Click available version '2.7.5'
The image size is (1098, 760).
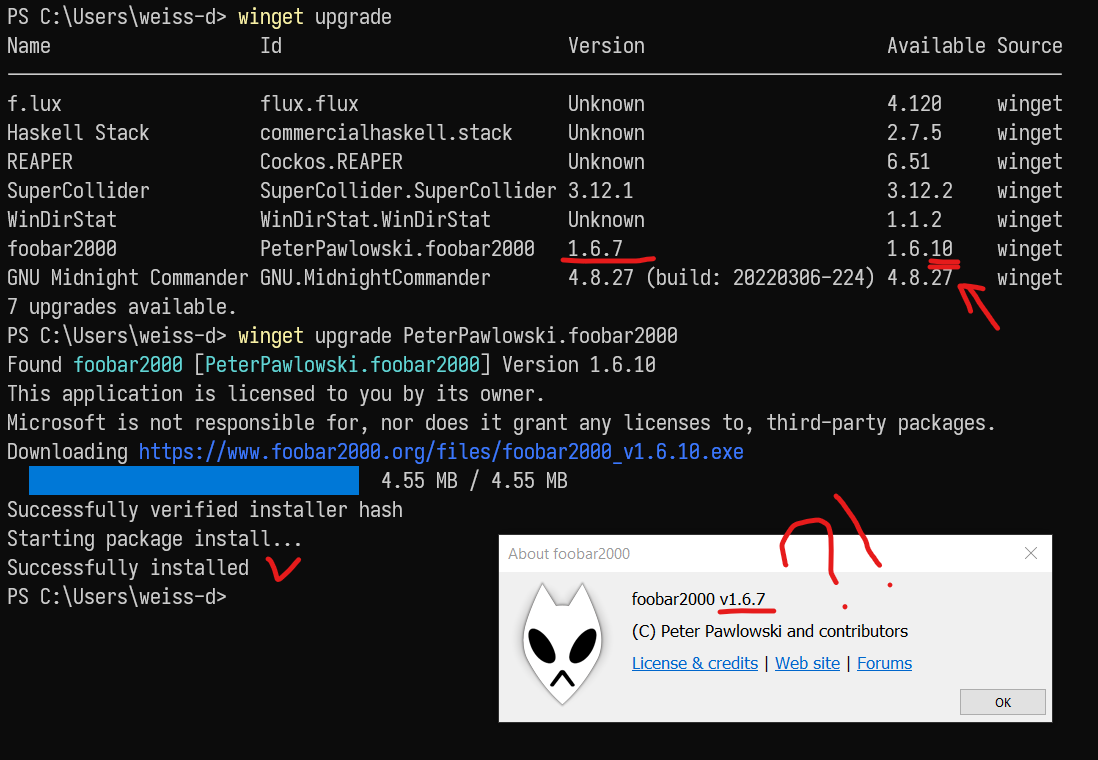914,133
